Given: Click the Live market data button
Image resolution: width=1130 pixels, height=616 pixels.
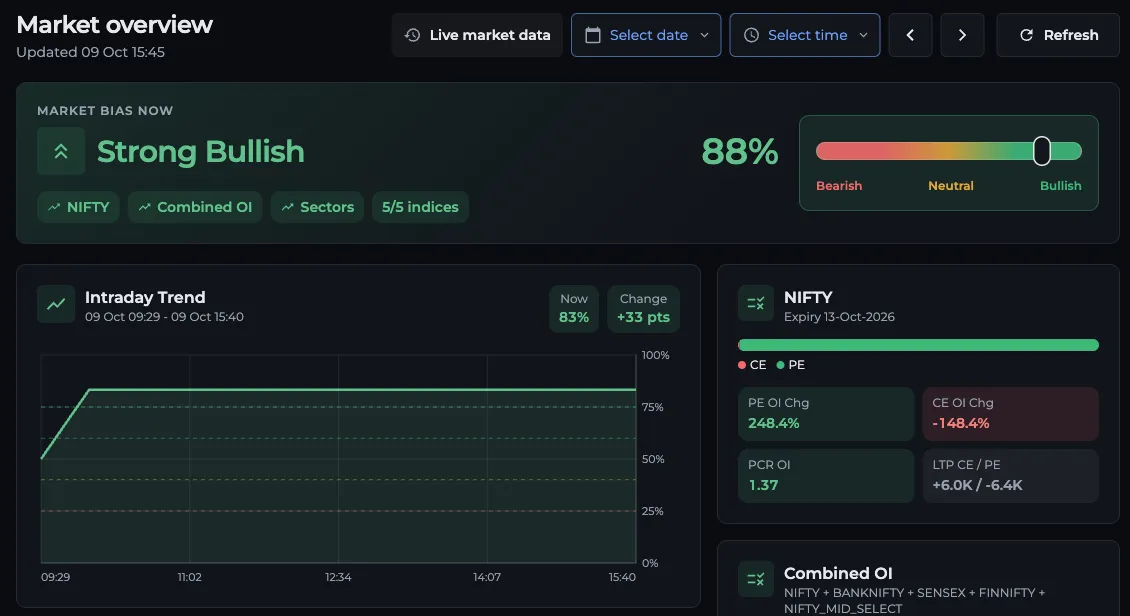Looking at the screenshot, I should coord(477,35).
